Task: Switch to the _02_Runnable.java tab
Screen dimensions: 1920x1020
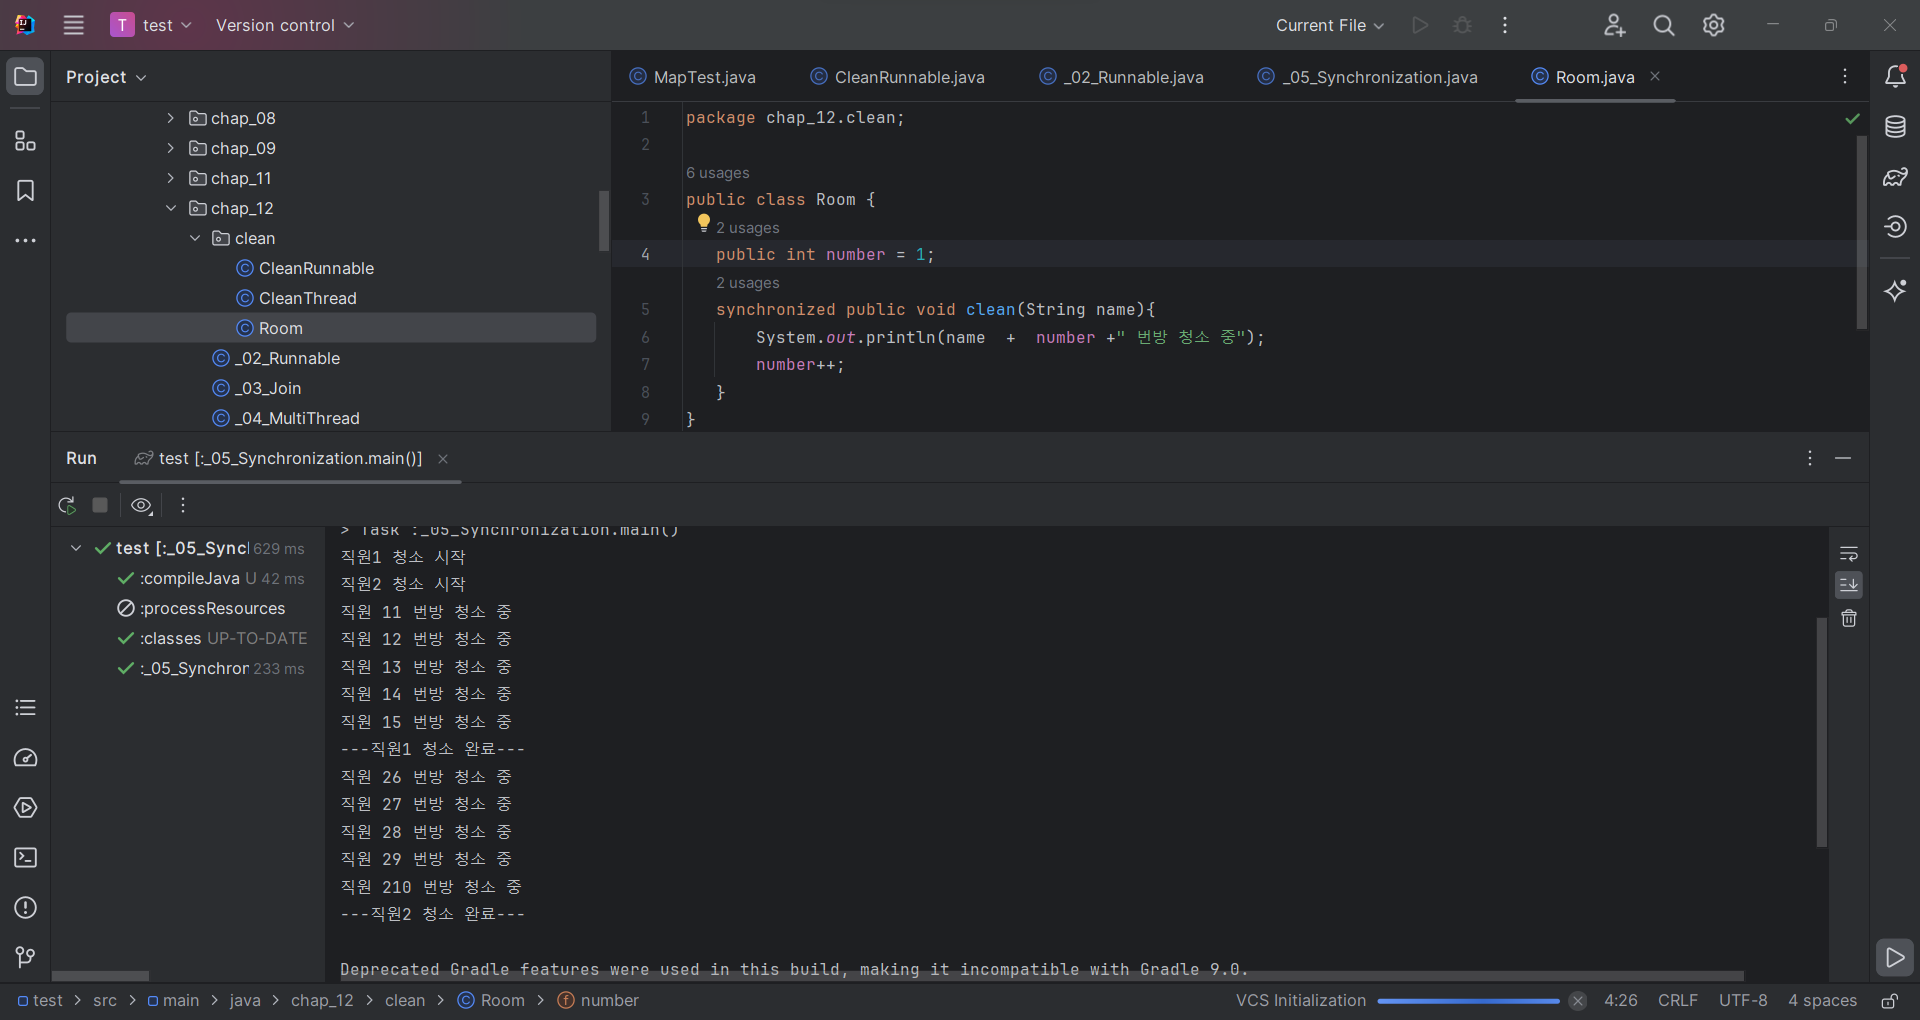Action: pos(1121,77)
